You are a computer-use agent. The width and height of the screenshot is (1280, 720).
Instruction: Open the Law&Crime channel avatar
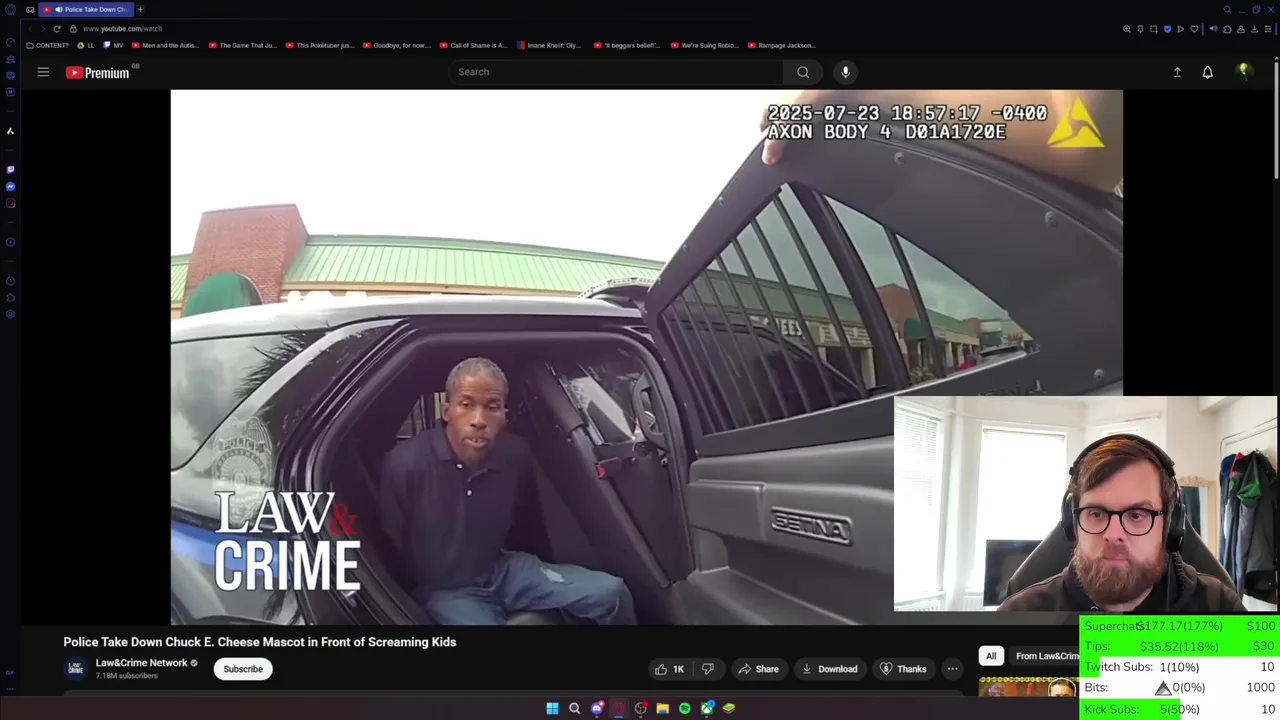(75, 669)
